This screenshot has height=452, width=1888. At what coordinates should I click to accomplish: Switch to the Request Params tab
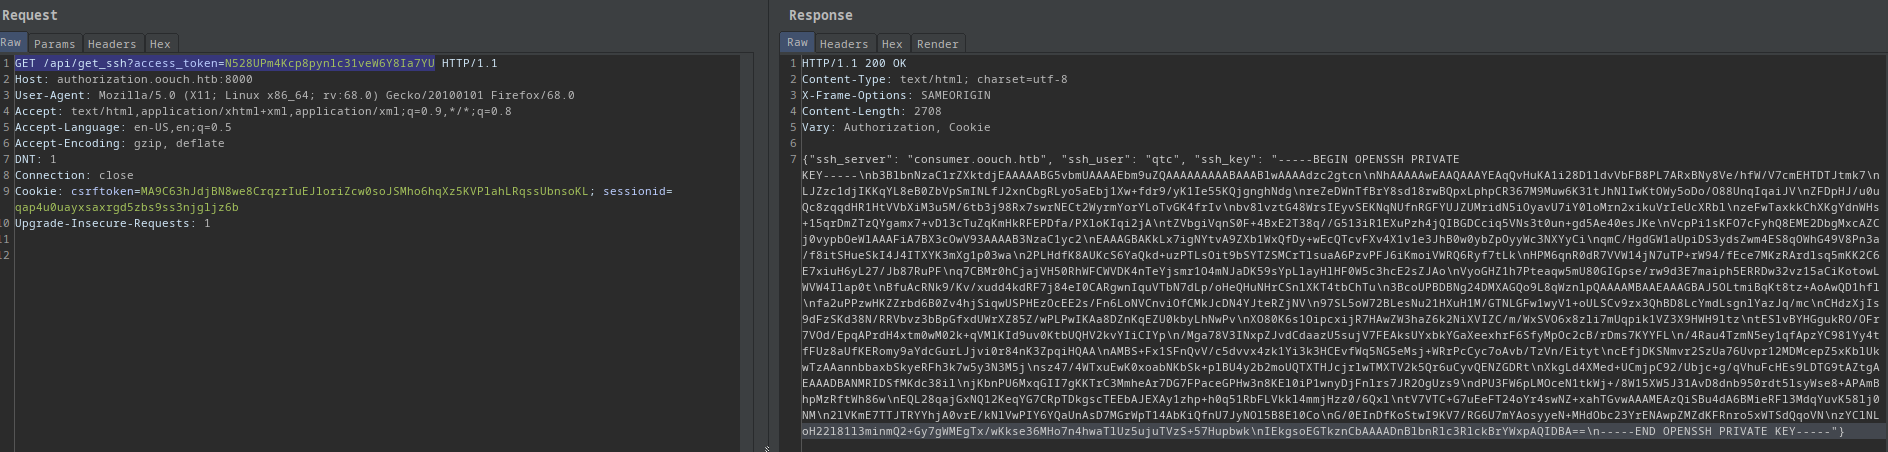tap(54, 44)
